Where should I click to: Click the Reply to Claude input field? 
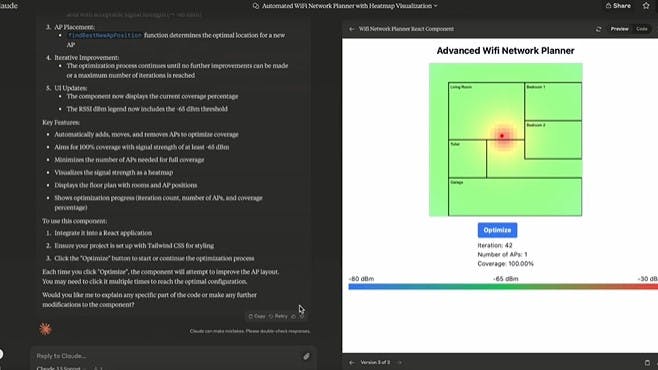[x=168, y=356]
